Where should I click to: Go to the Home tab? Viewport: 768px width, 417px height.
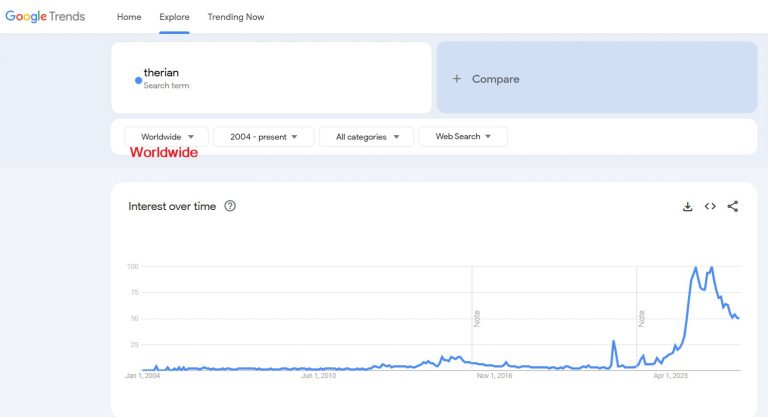[x=129, y=17]
